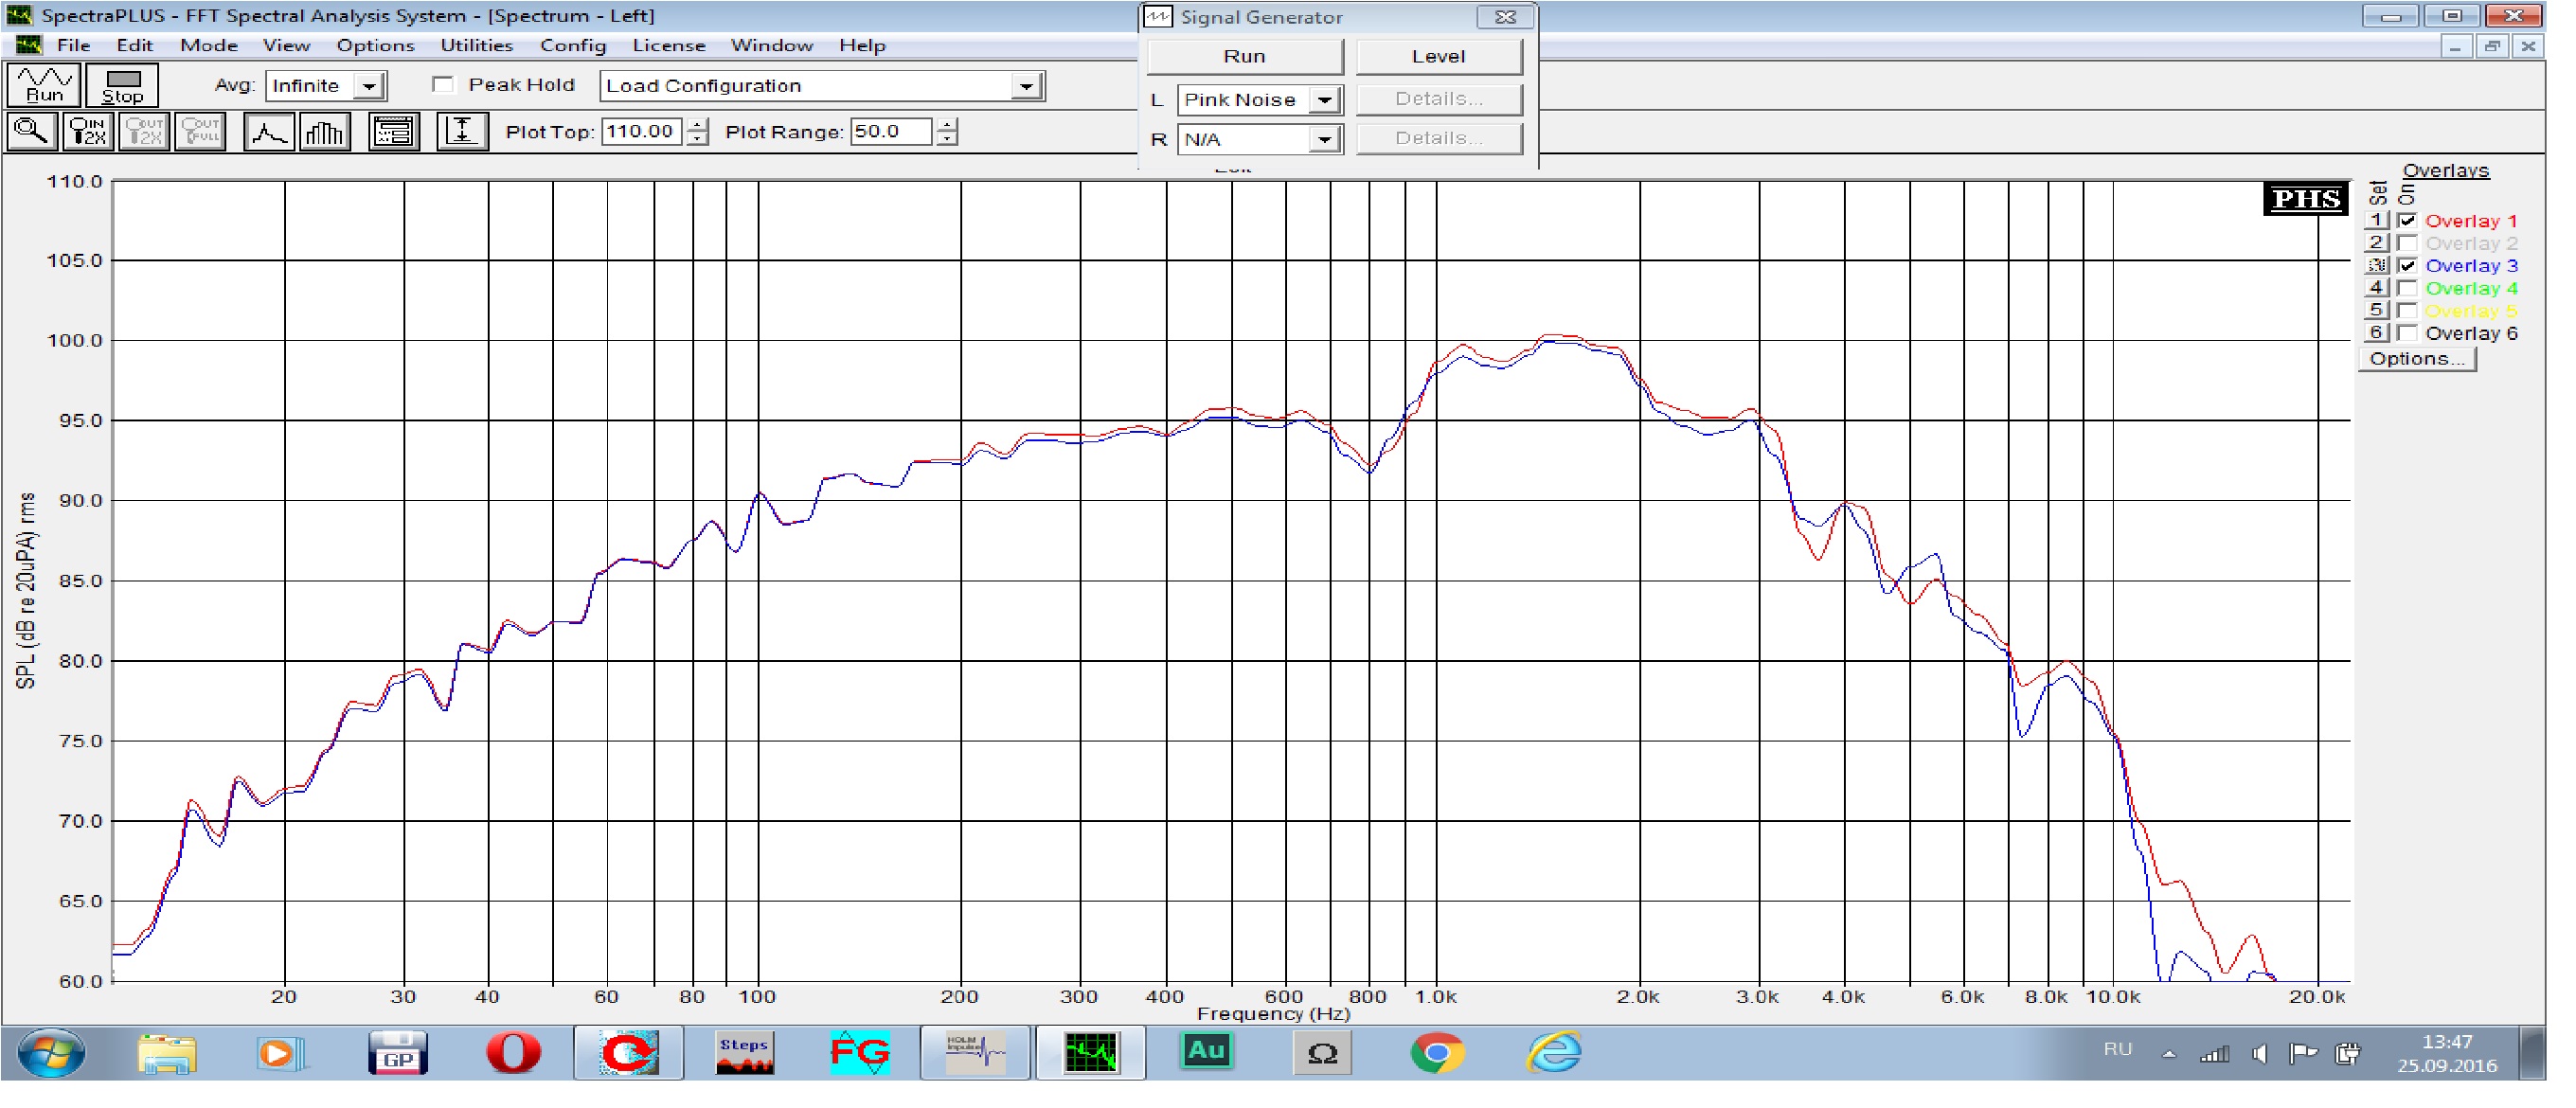2576x1108 pixels.
Task: Select the magnifier zoom tool
Action: click(31, 132)
